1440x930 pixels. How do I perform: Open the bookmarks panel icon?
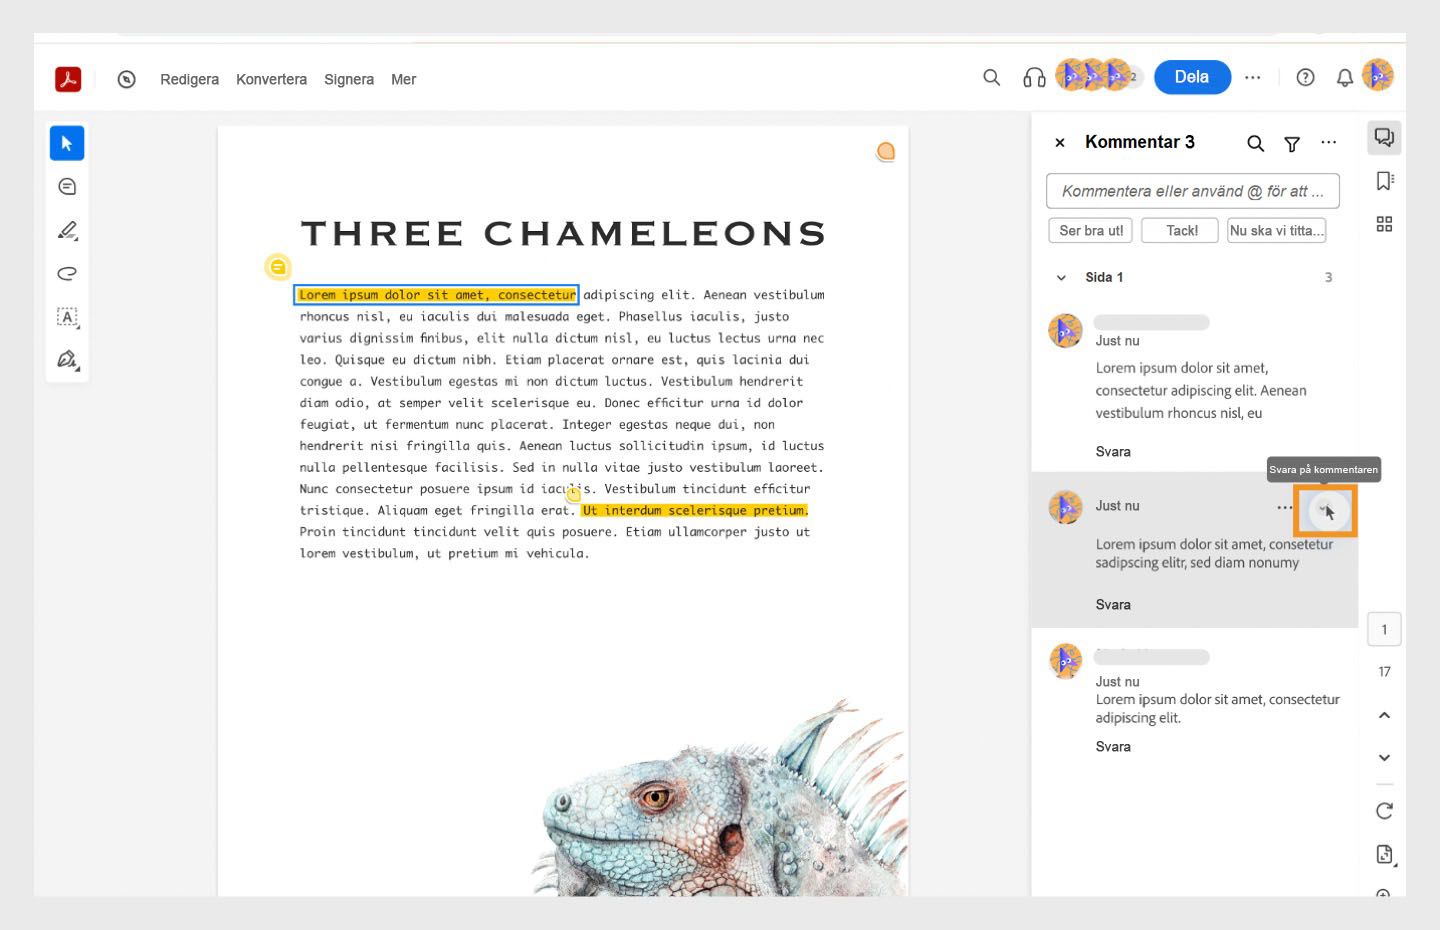(x=1384, y=181)
